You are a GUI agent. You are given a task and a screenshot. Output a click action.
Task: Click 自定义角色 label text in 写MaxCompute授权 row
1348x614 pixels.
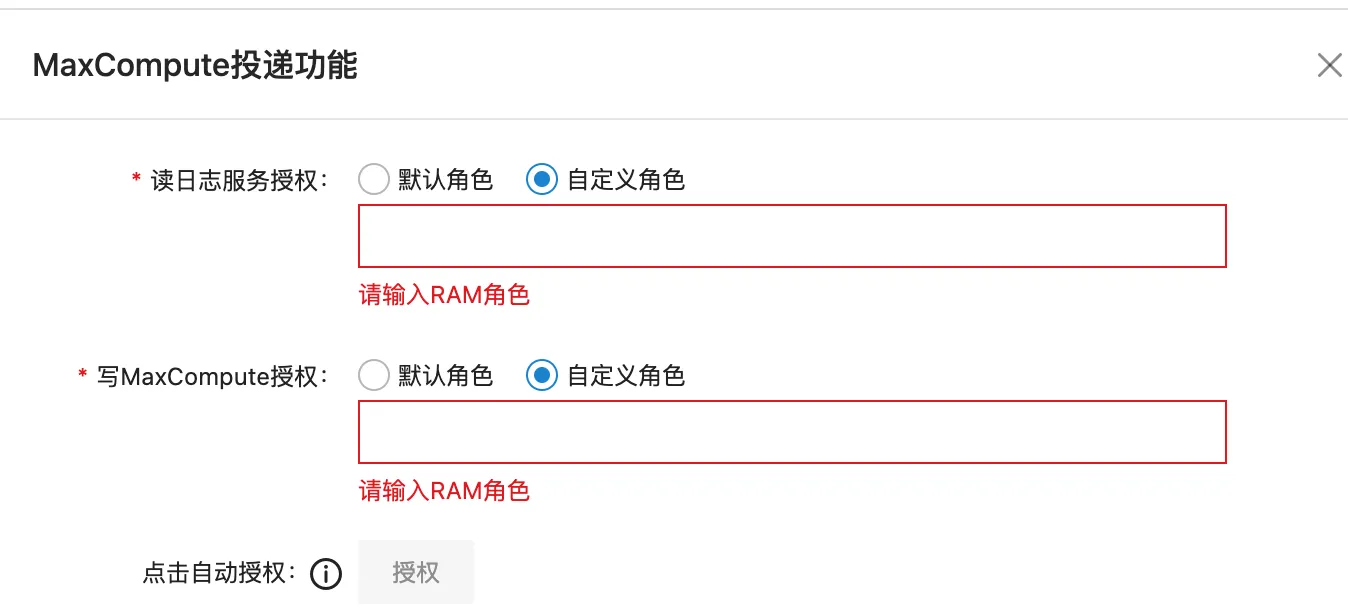[625, 376]
